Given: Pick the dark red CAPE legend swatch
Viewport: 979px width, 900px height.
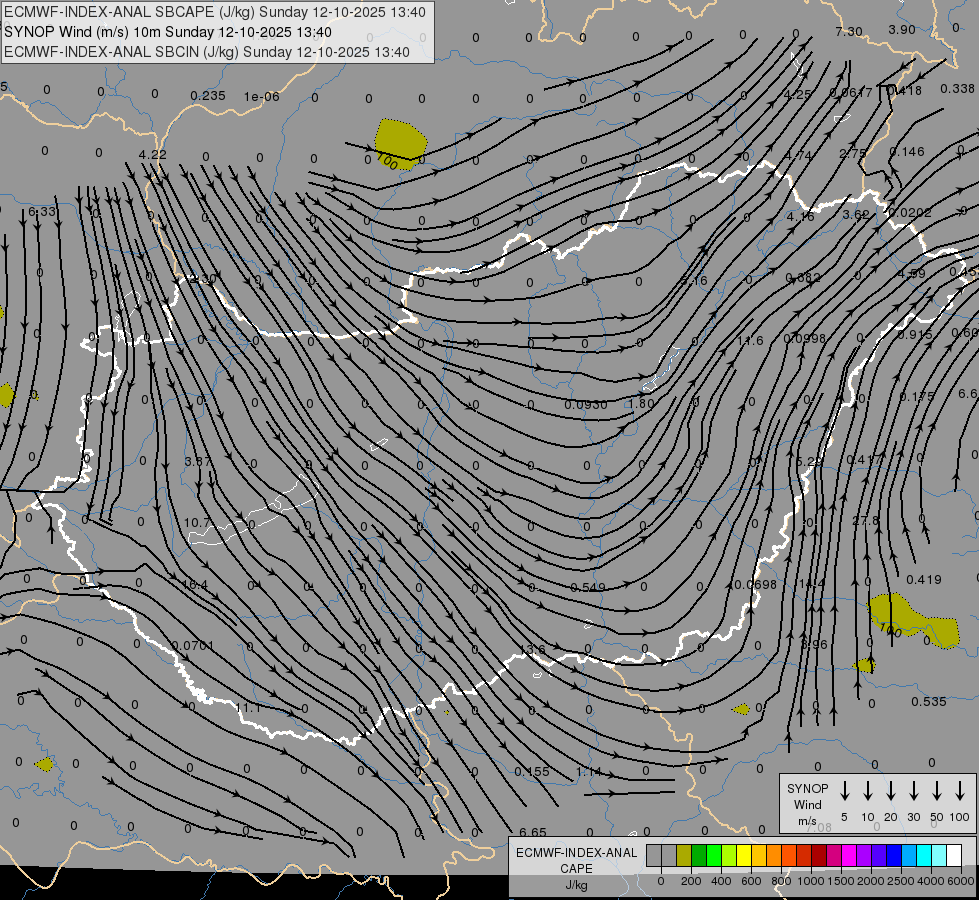Looking at the screenshot, I should pos(819,856).
